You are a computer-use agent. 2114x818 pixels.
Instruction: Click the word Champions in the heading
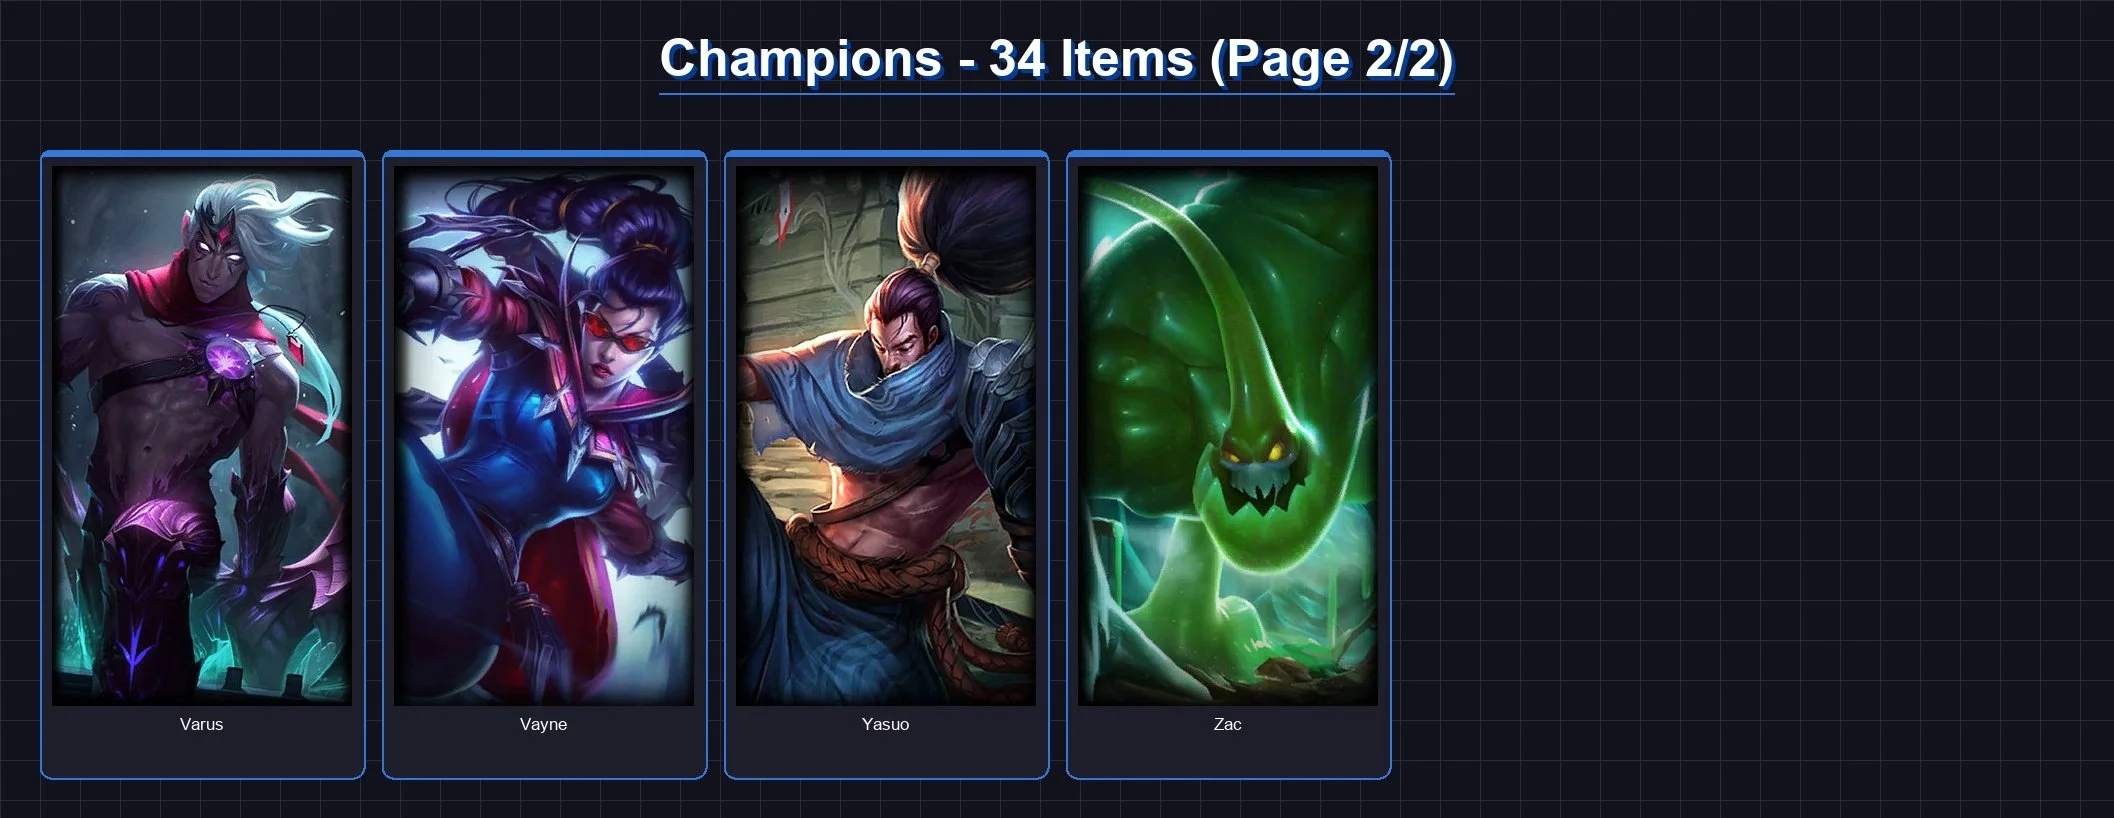[x=801, y=58]
